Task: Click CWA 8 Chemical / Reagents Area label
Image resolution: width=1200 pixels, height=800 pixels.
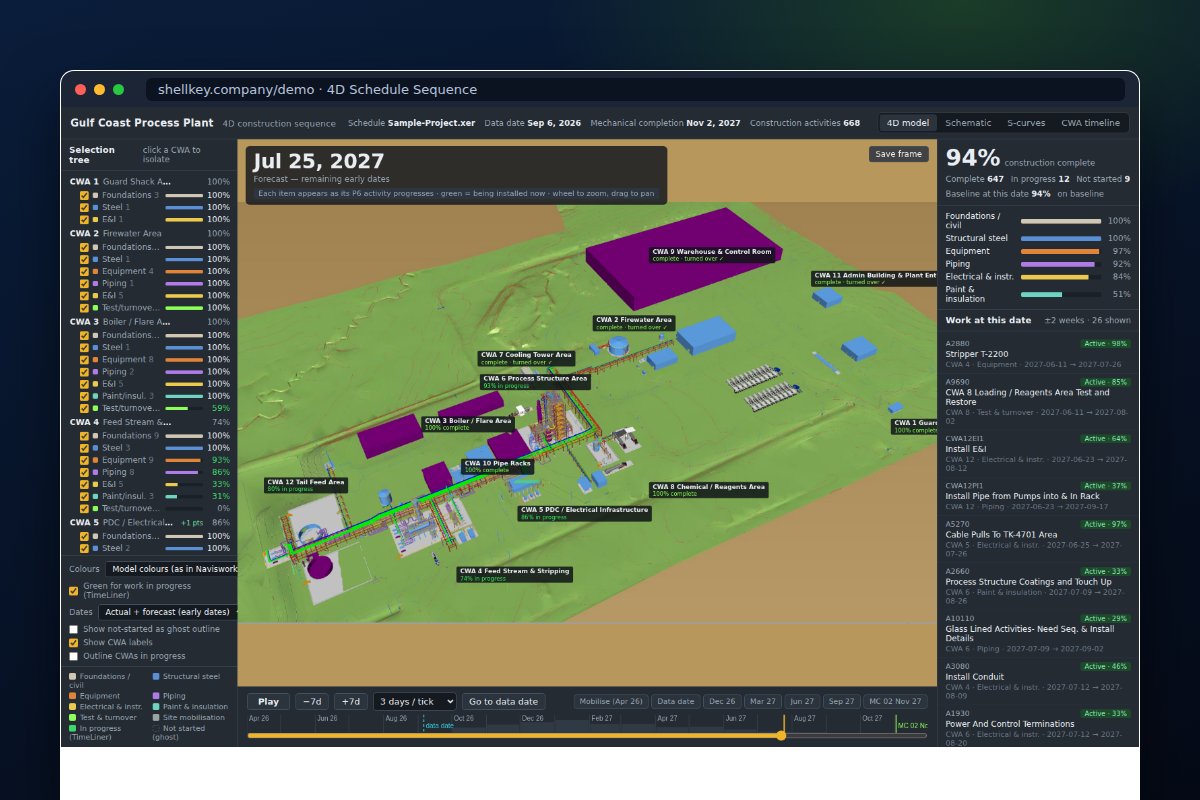Action: [708, 490]
